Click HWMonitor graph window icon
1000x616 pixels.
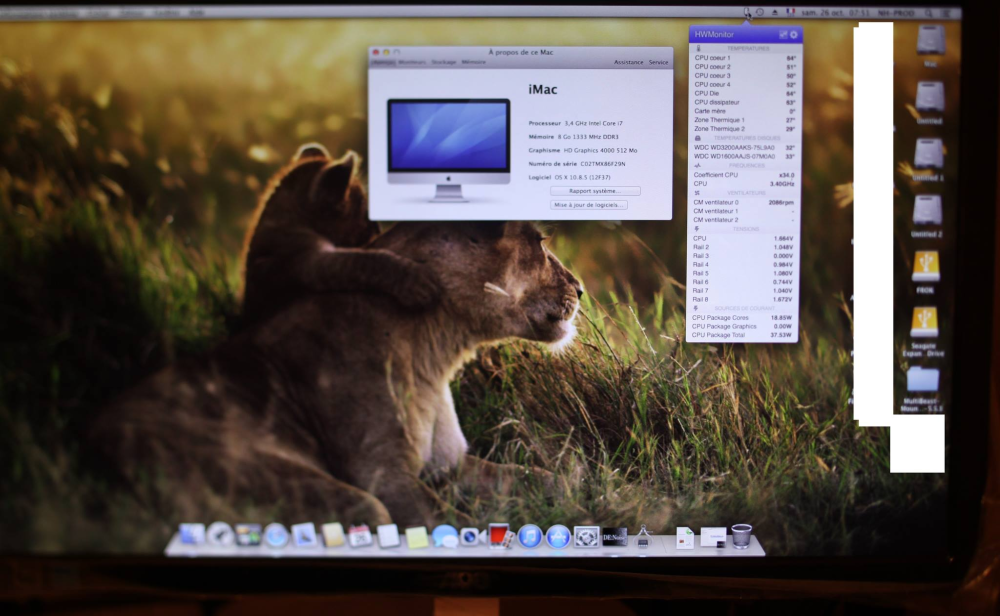(783, 34)
